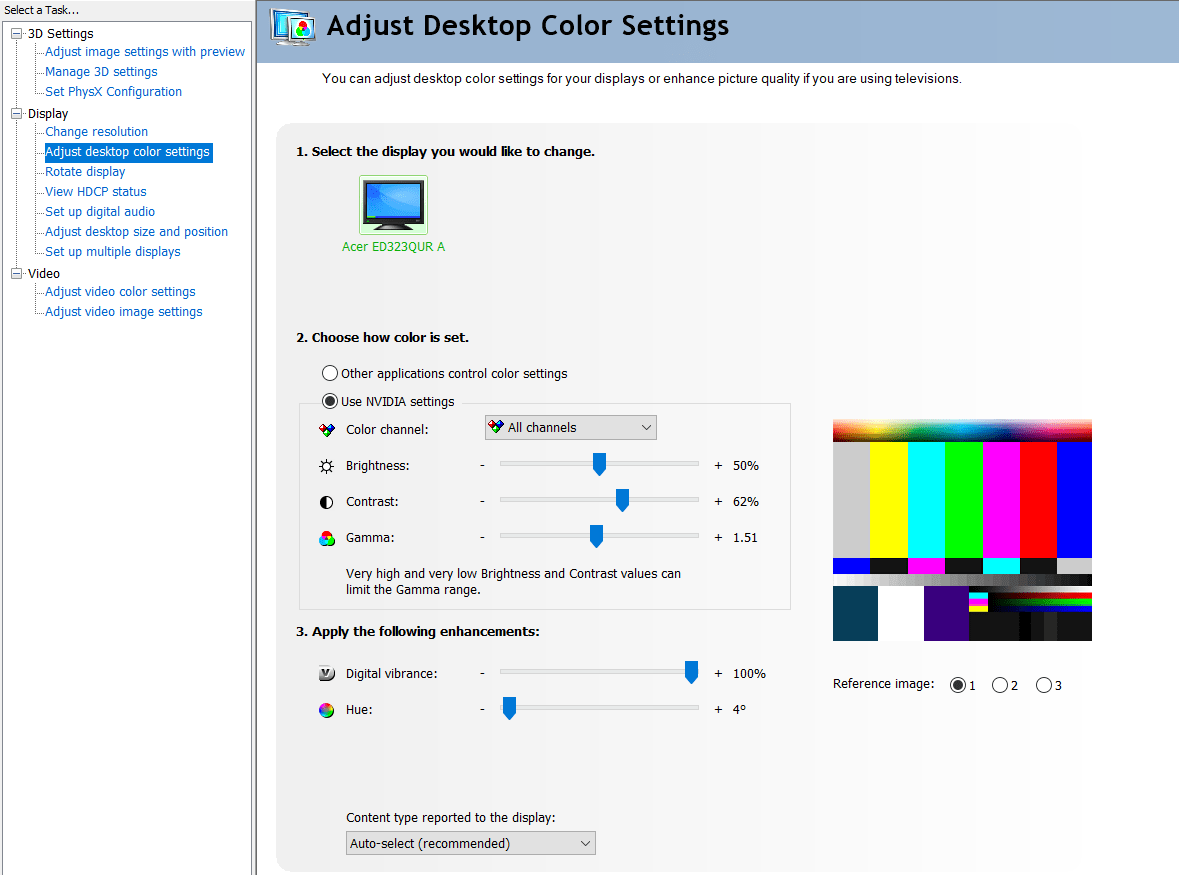Increase Brightness with the plus button
The height and width of the screenshot is (875, 1179).
718,466
